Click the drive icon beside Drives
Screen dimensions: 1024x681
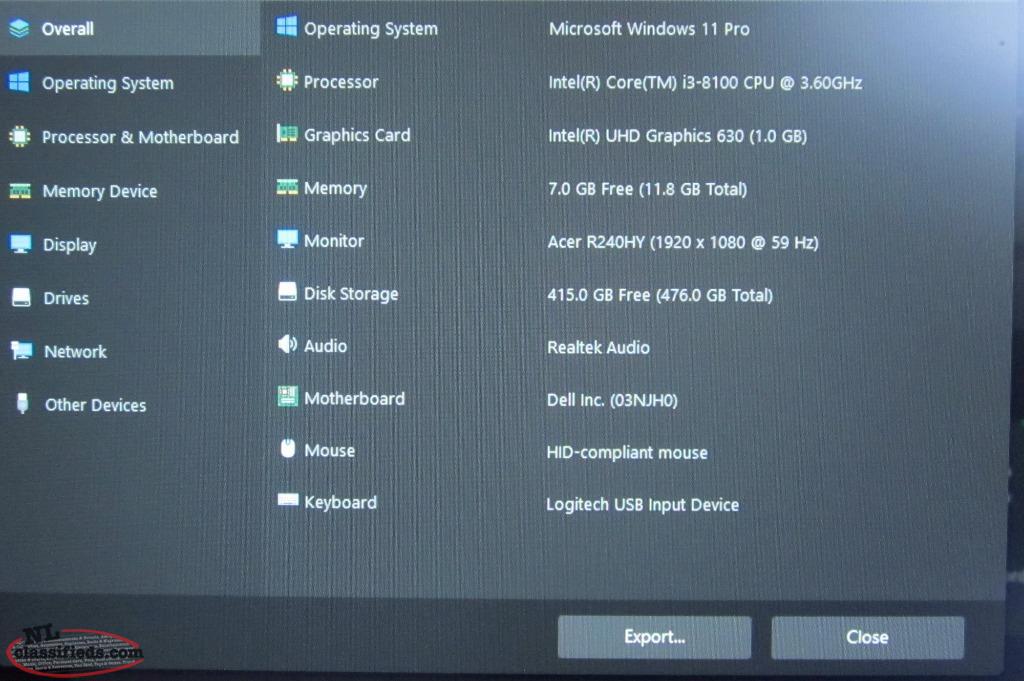point(22,298)
